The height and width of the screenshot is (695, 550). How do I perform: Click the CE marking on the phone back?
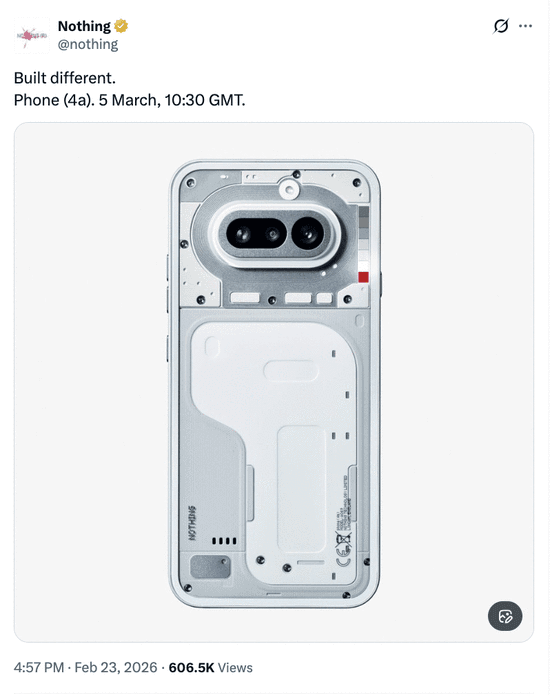[x=343, y=556]
